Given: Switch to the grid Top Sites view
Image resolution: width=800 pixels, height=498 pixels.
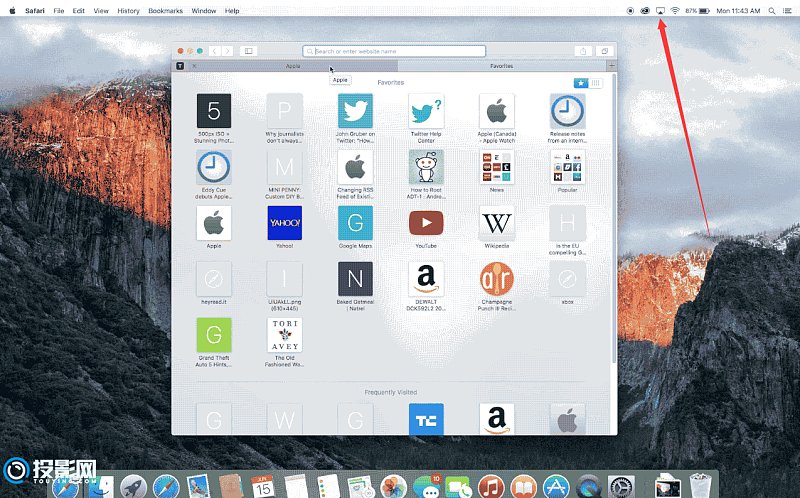Looking at the screenshot, I should (x=596, y=83).
